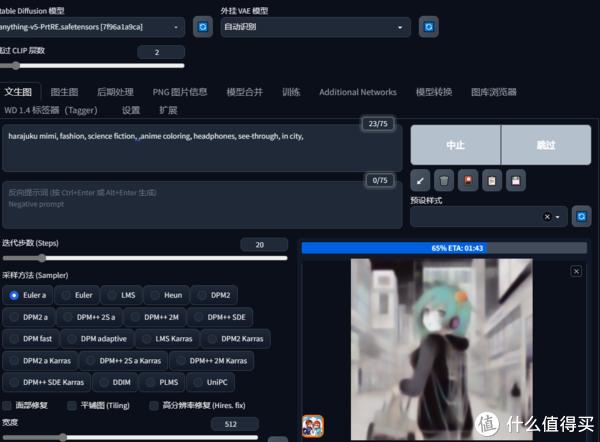Adjust the 宽度 width slider

point(130,437)
